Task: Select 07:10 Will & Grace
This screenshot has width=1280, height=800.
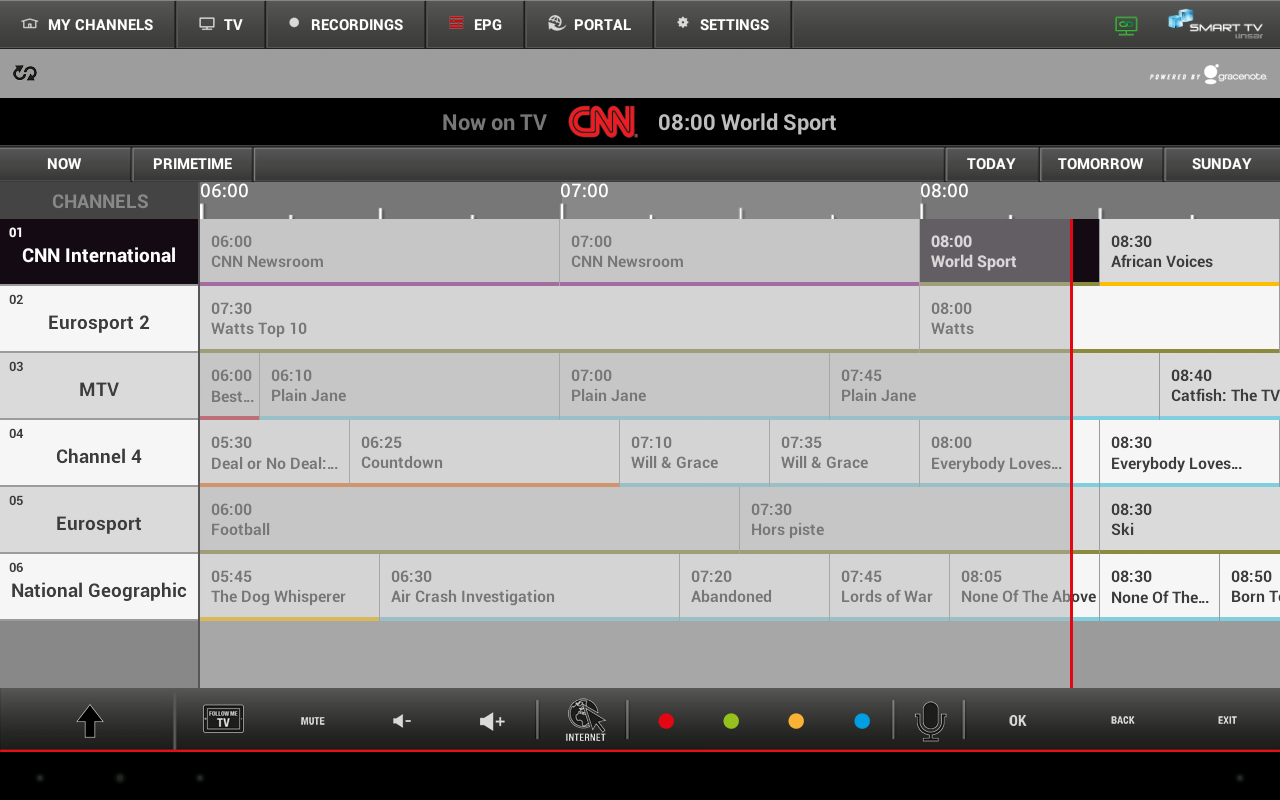Action: click(694, 453)
